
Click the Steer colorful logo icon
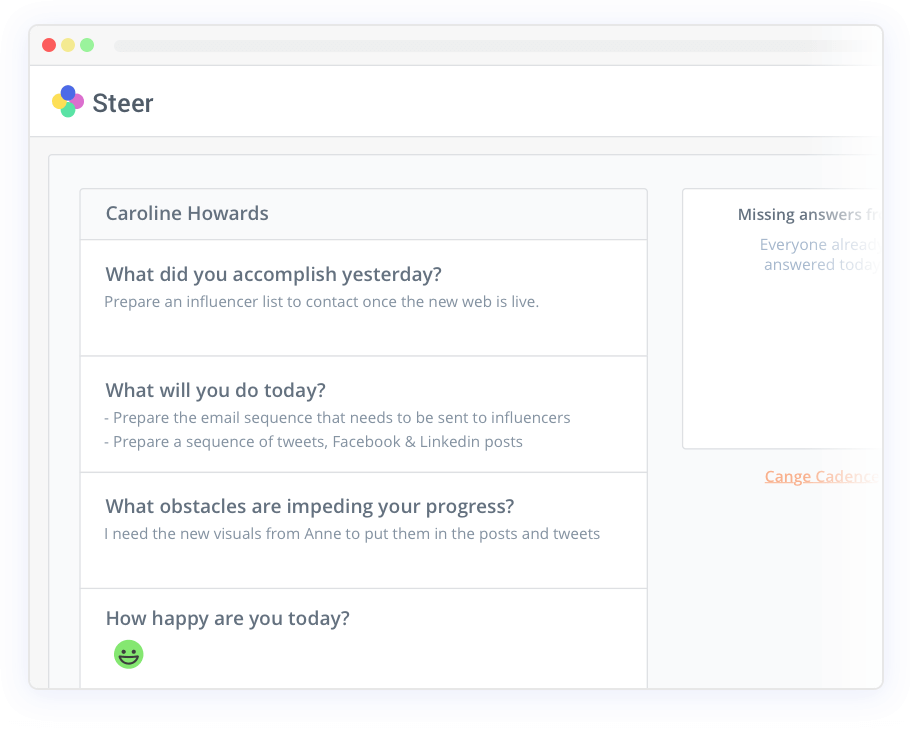[x=68, y=102]
